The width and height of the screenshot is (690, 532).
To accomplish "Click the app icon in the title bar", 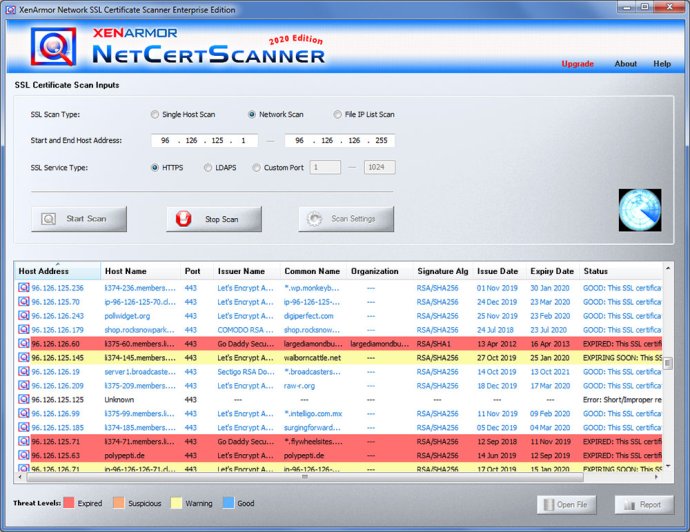I will click(11, 9).
